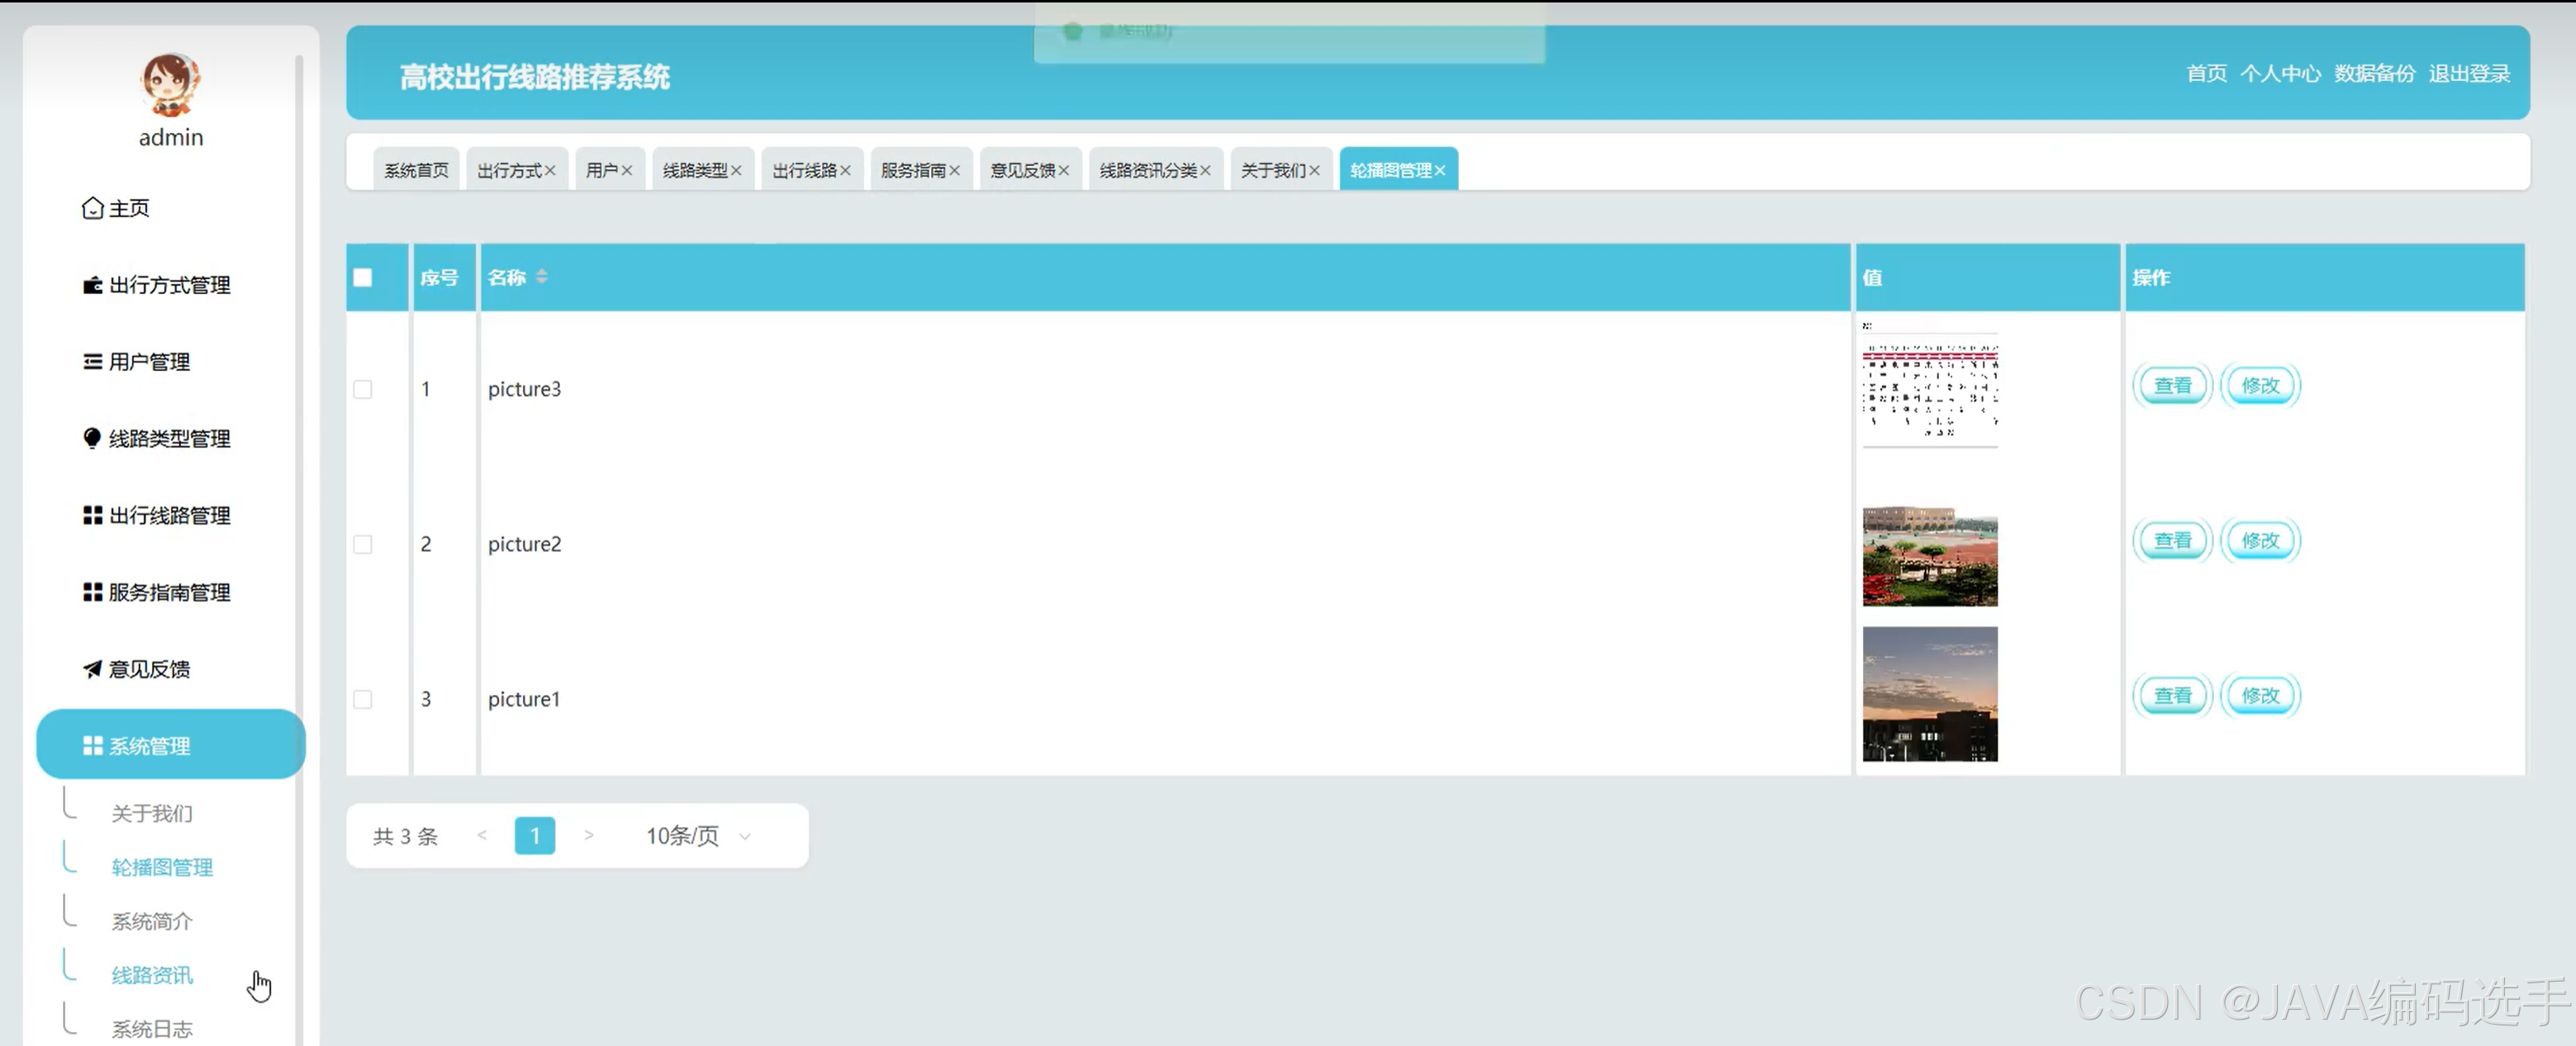Click the wallet icon for 出行方式管理

(92, 285)
